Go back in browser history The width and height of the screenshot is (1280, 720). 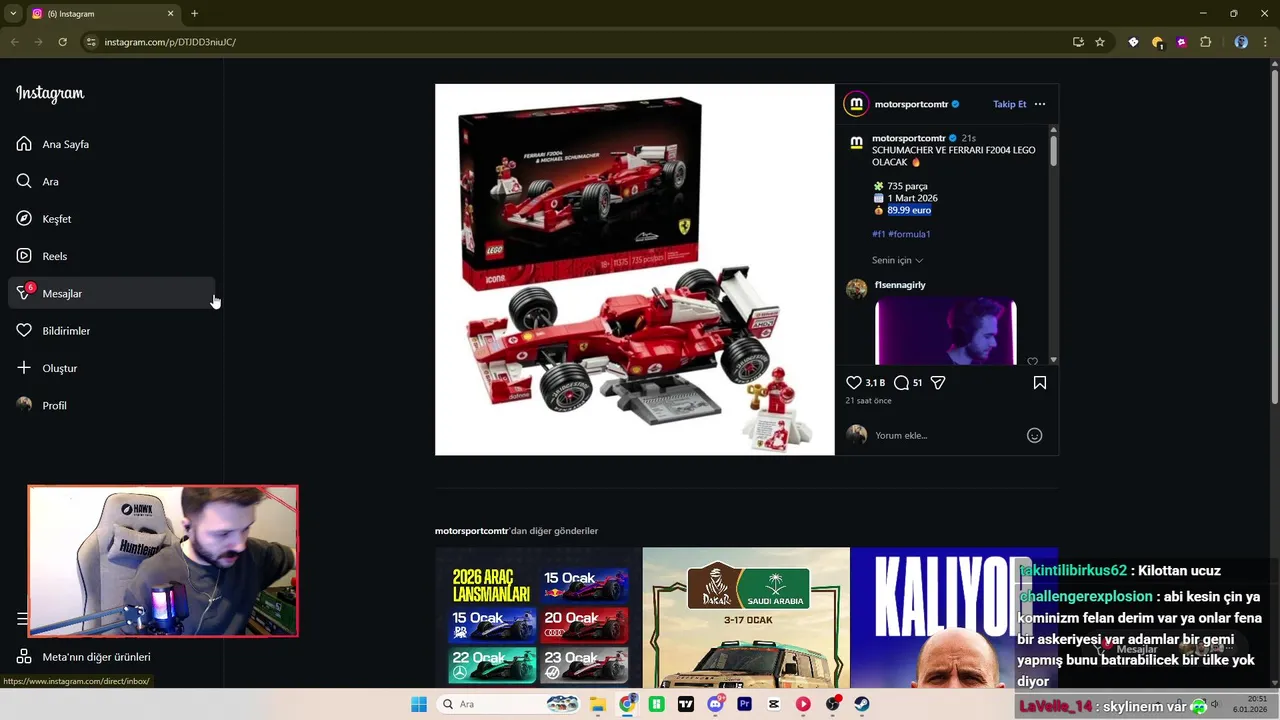(x=14, y=42)
